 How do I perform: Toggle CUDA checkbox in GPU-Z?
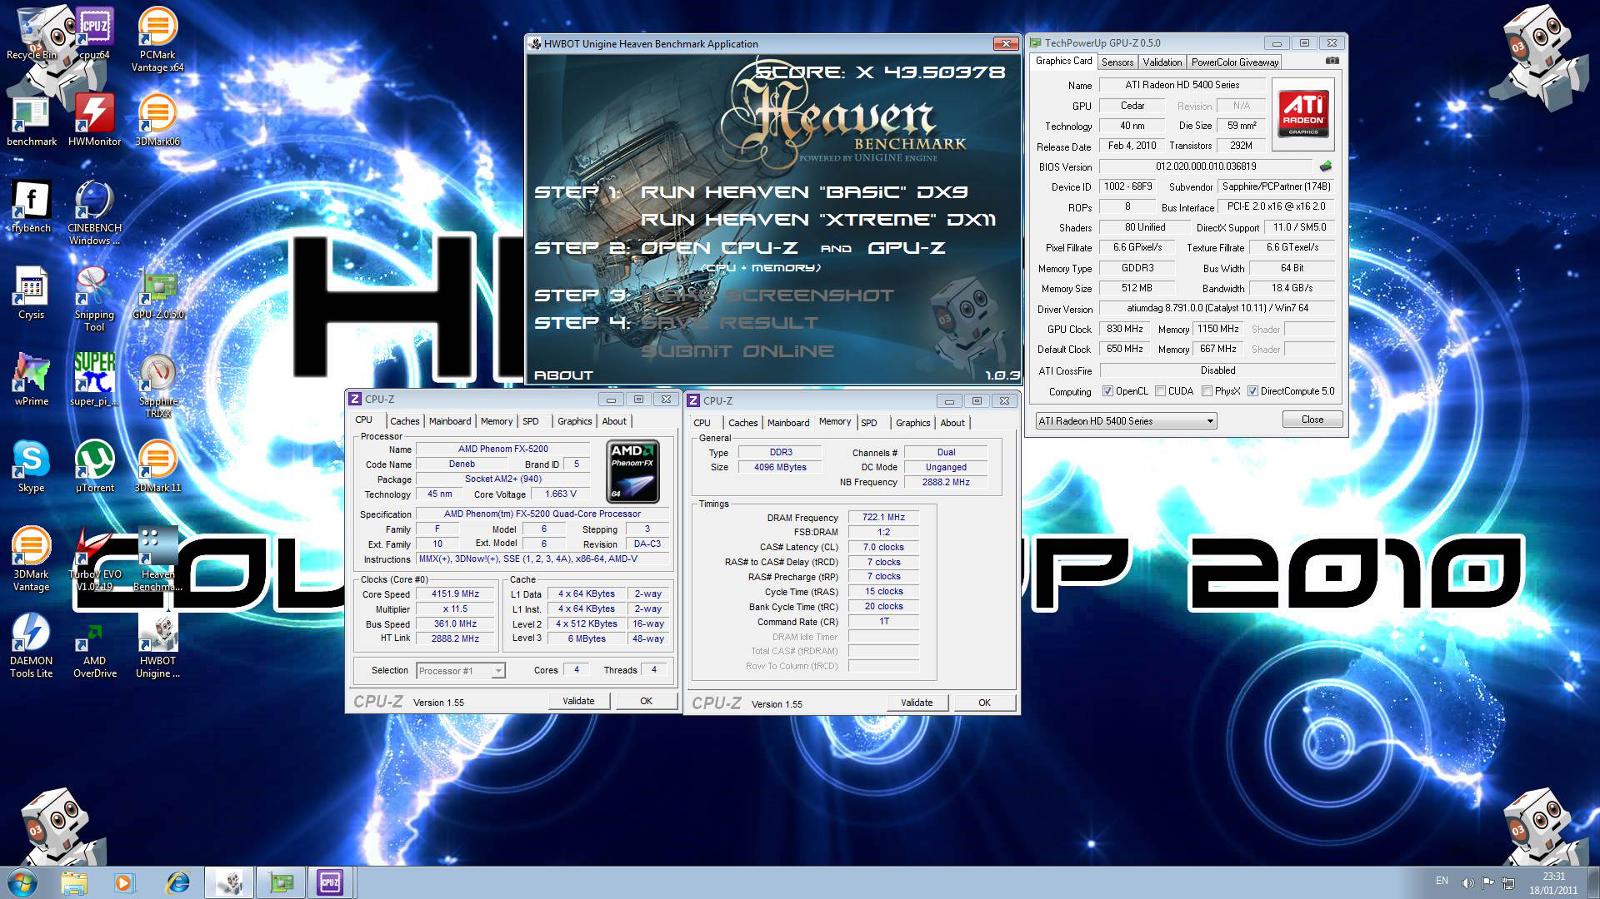[x=1160, y=391]
